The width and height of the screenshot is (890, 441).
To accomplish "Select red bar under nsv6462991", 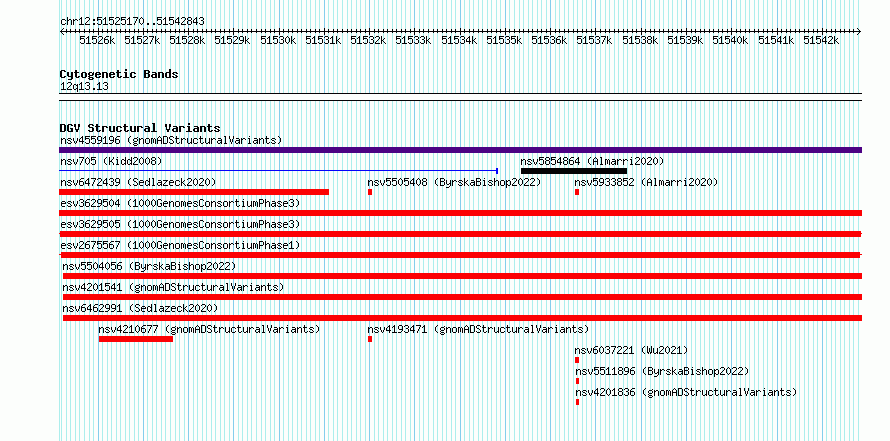I will 462,318.
